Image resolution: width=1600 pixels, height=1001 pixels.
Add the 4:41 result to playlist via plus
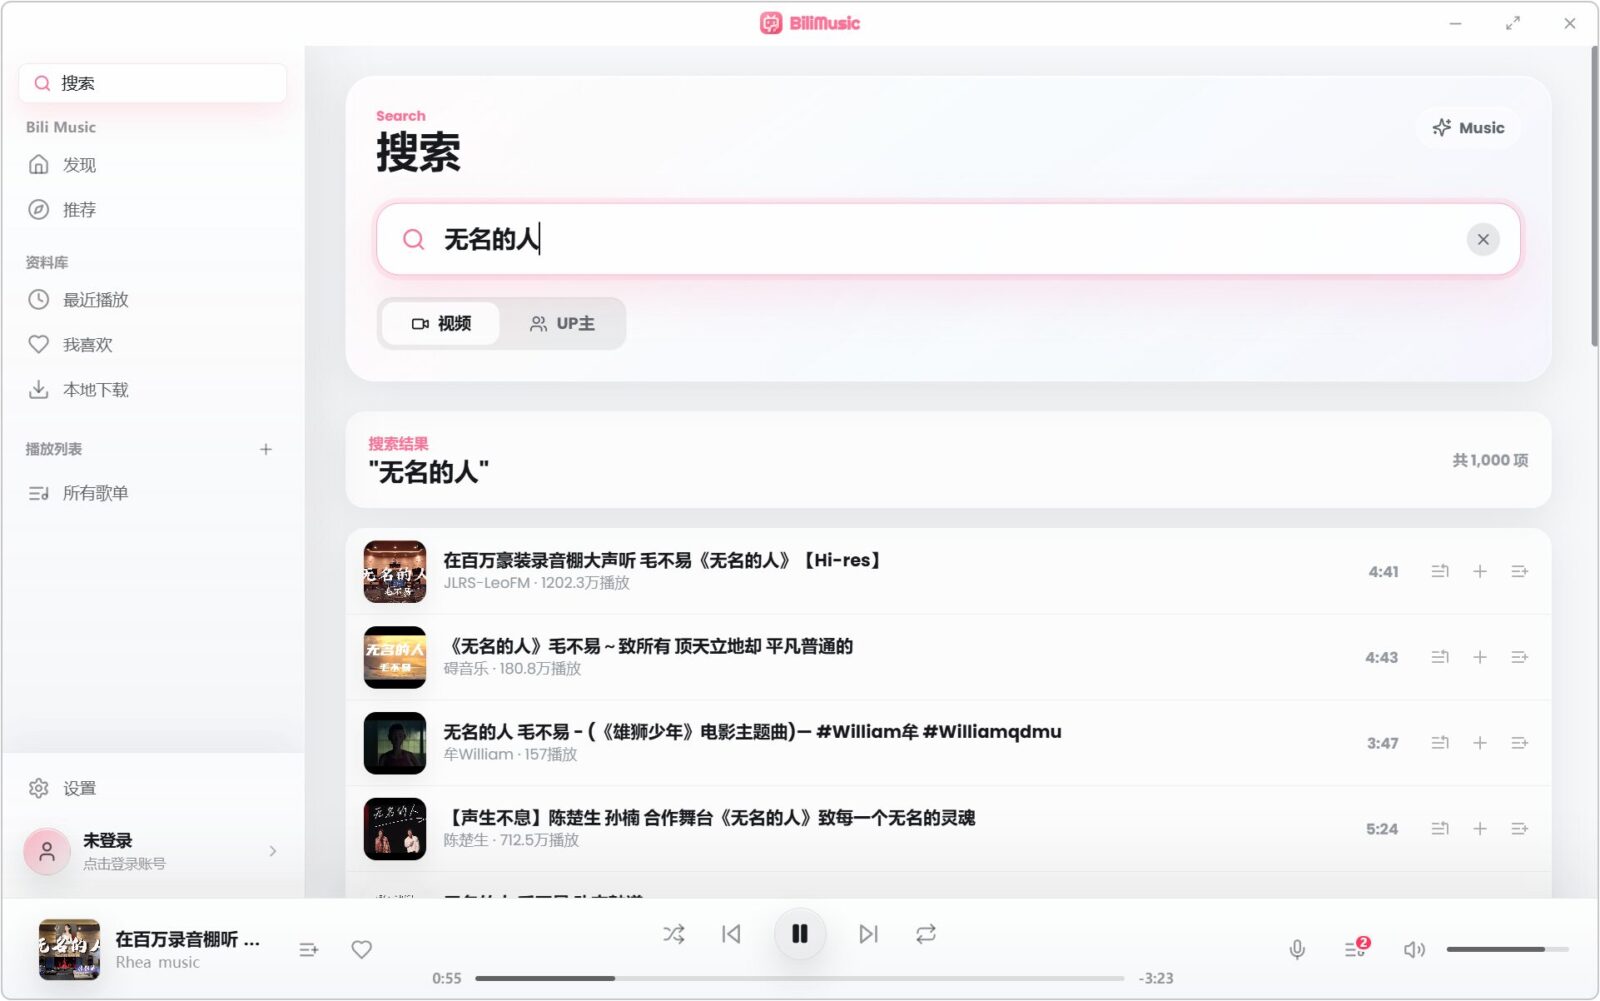1480,572
